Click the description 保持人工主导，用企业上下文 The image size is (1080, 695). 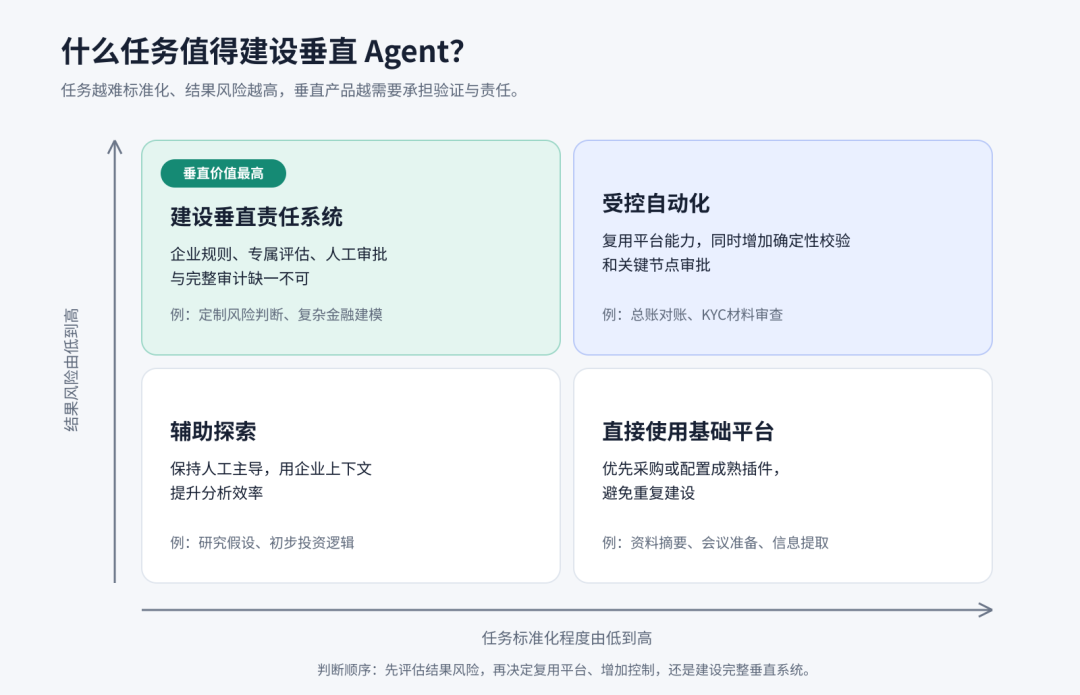click(x=271, y=469)
